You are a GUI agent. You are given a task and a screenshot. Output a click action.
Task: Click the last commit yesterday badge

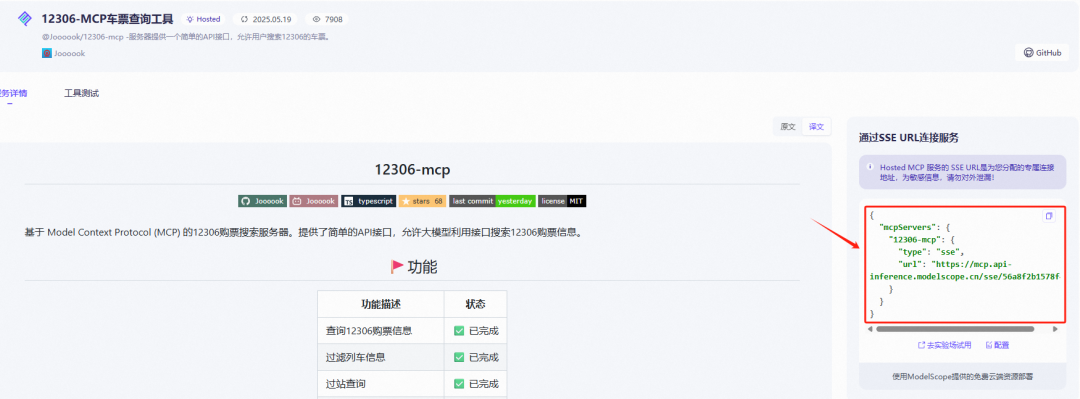492,201
